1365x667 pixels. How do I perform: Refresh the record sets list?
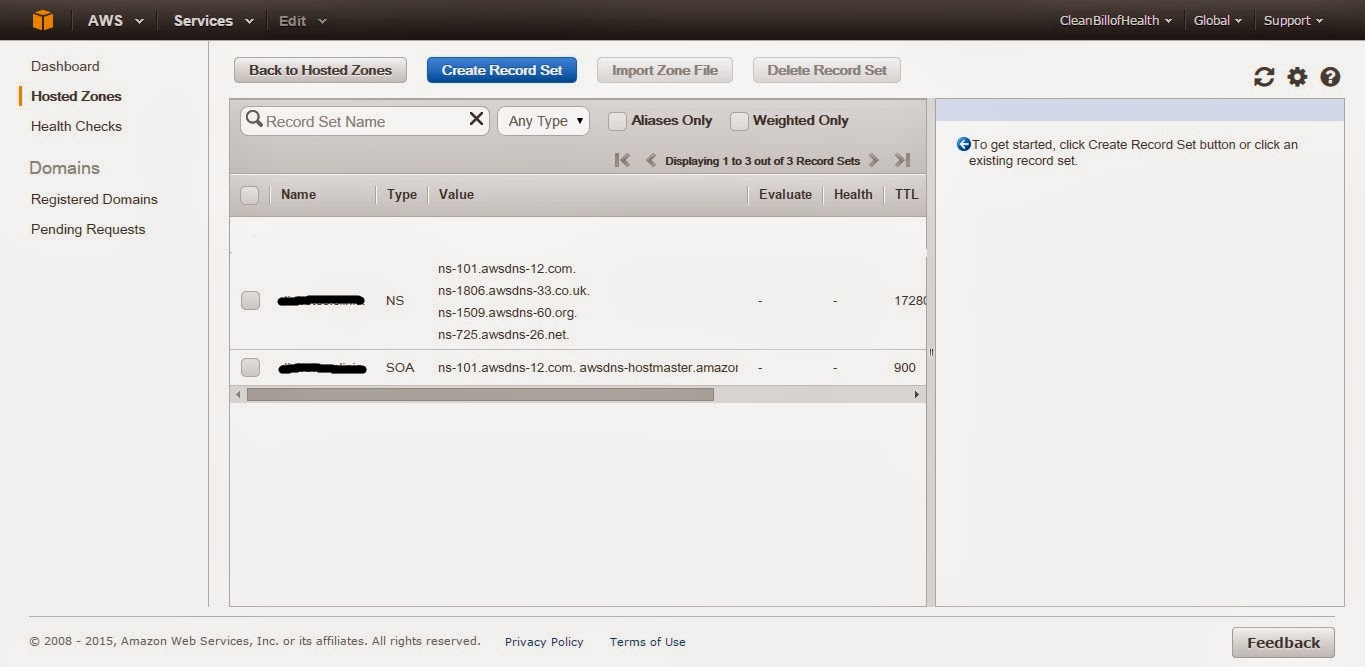(1264, 77)
